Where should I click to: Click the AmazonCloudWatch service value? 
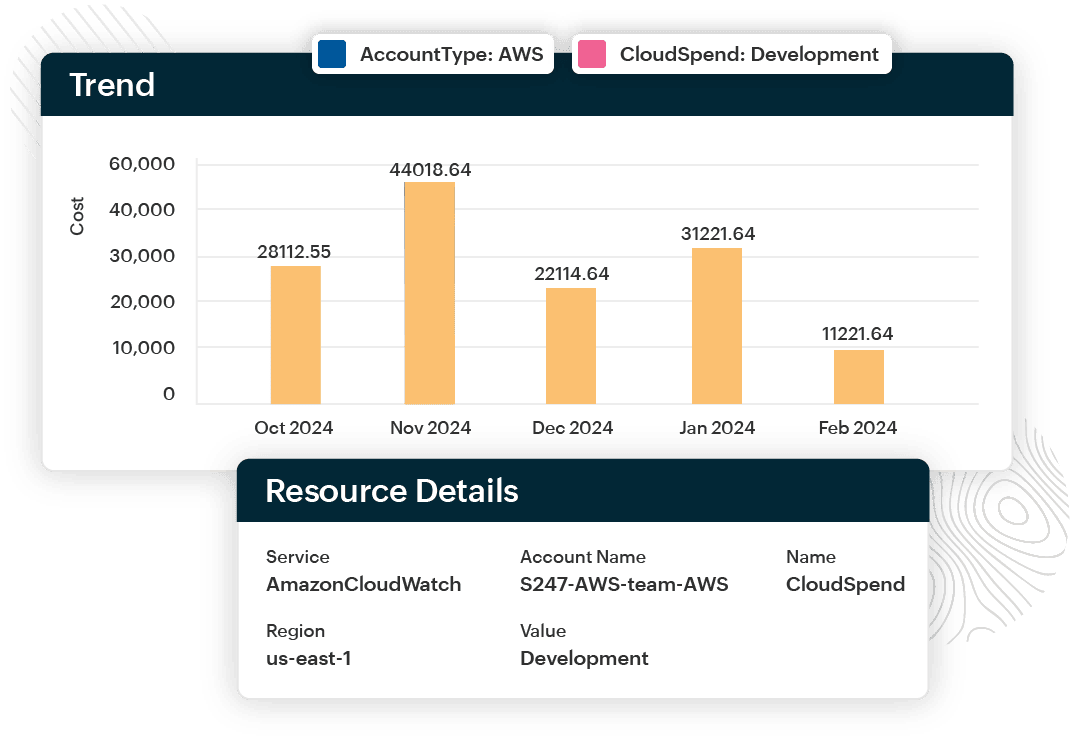364,584
